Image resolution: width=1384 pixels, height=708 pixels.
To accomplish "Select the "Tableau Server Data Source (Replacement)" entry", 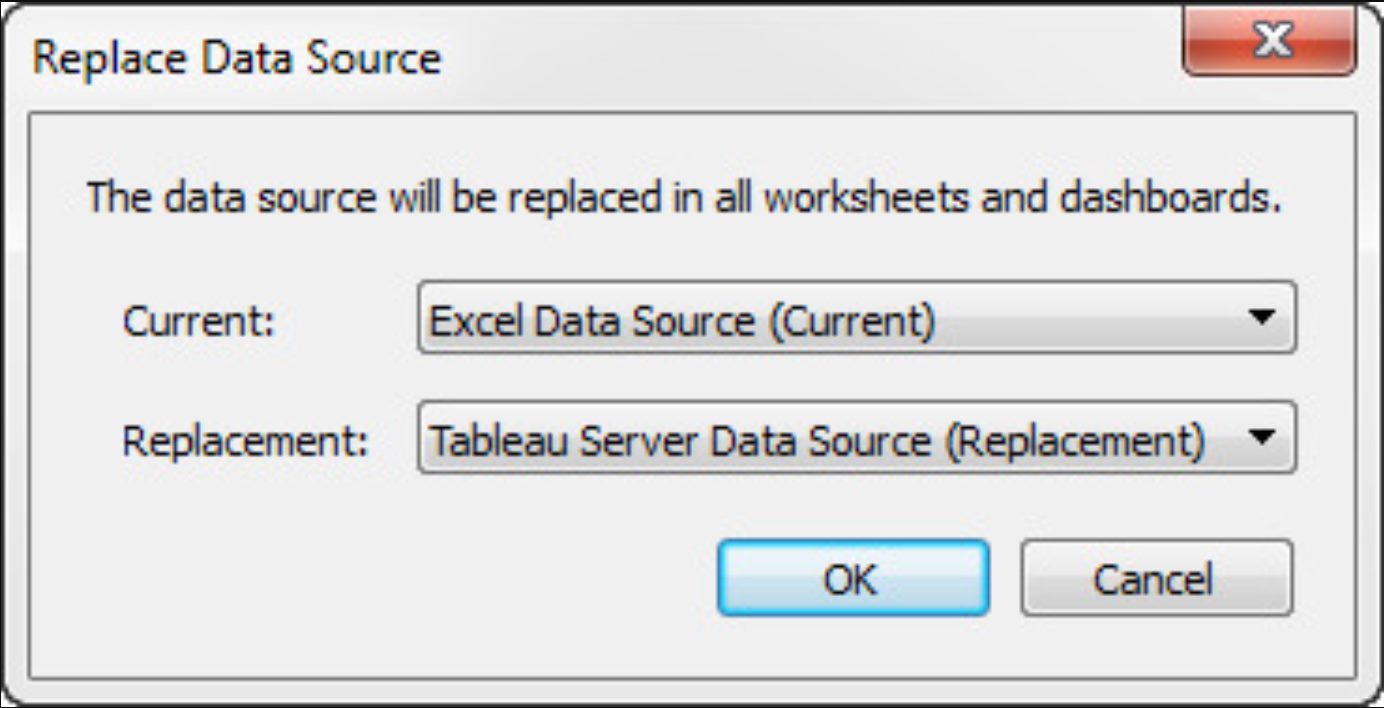I will (816, 440).
